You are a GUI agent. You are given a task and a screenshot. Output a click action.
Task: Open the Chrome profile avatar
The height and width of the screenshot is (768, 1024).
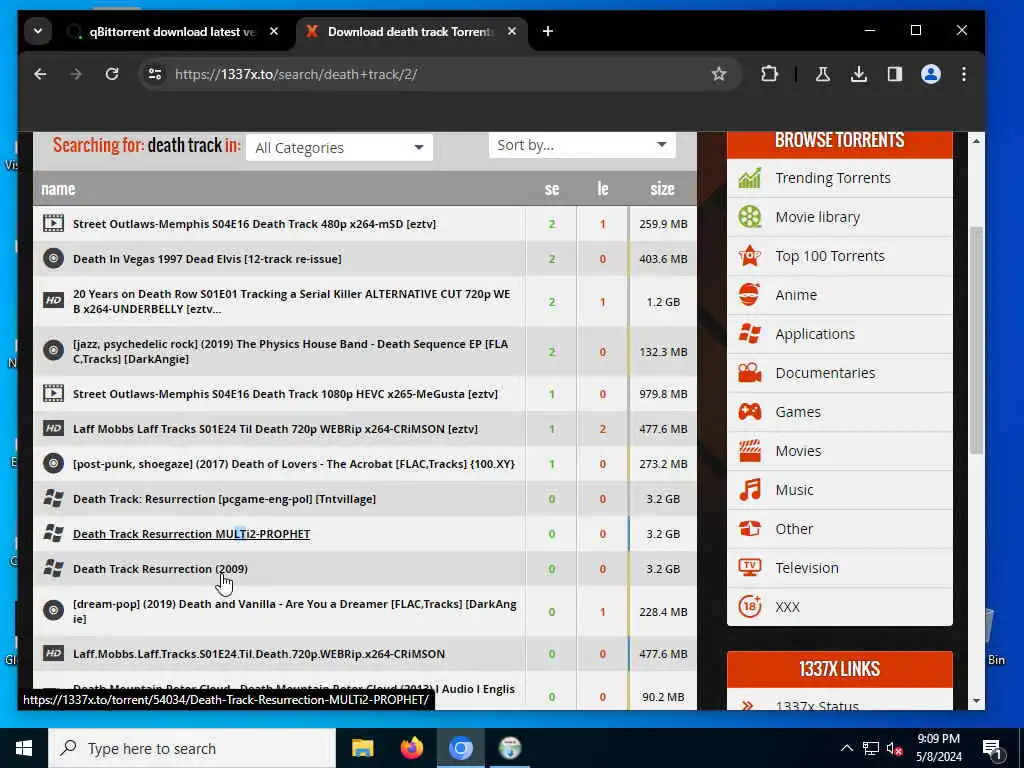point(931,74)
